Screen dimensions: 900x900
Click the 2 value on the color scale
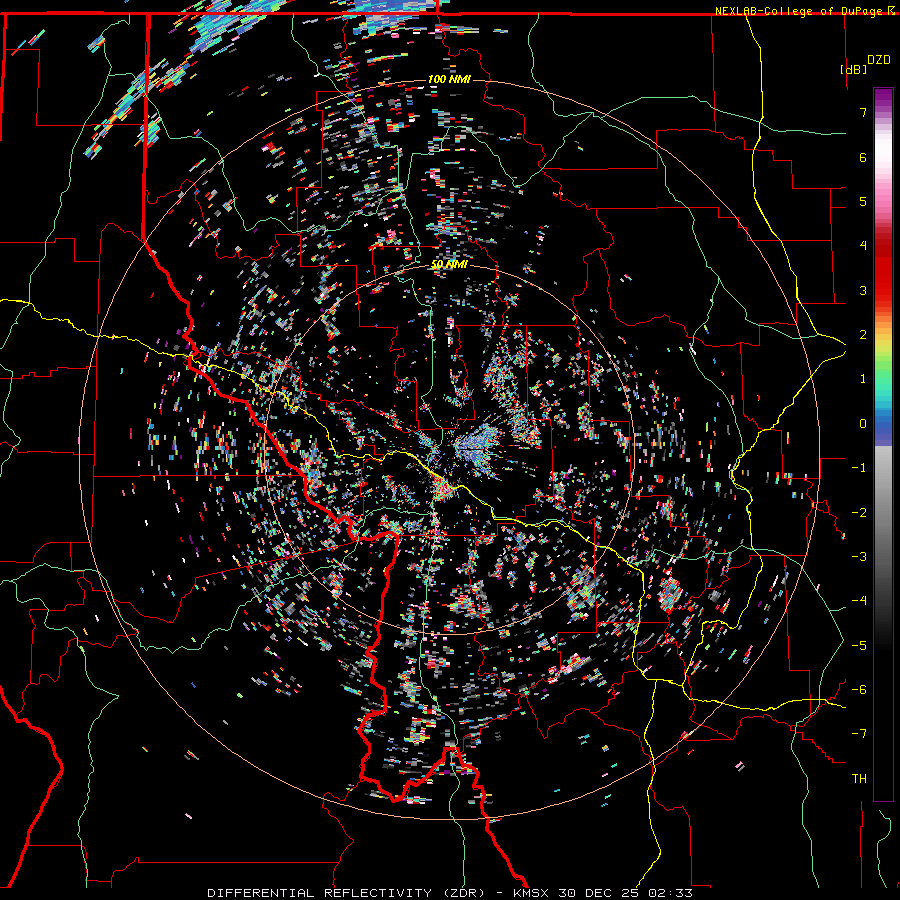[x=863, y=335]
